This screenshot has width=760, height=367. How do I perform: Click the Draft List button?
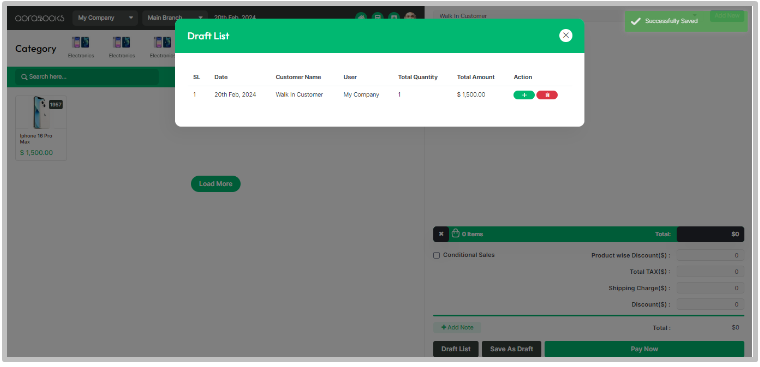[456, 349]
